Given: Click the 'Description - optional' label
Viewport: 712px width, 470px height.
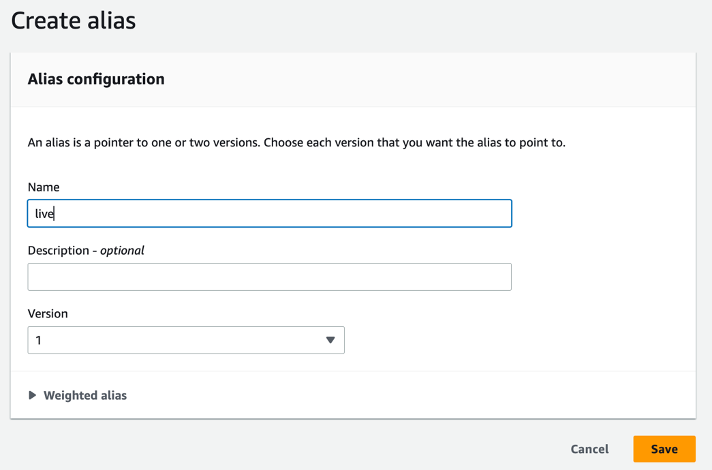Looking at the screenshot, I should pos(86,250).
